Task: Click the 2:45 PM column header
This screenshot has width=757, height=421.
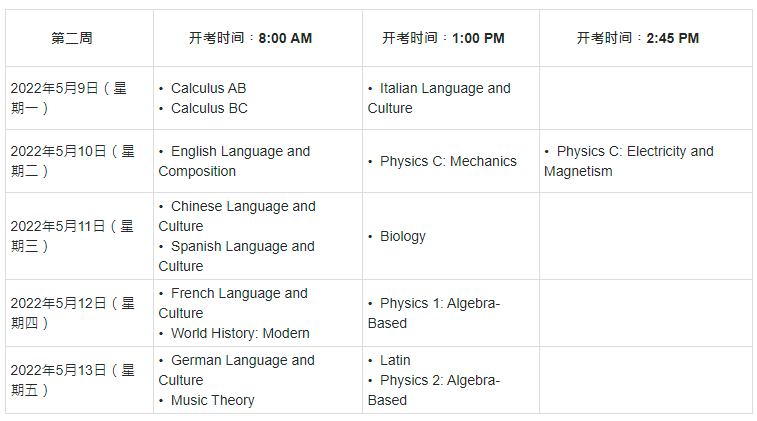Action: (638, 38)
